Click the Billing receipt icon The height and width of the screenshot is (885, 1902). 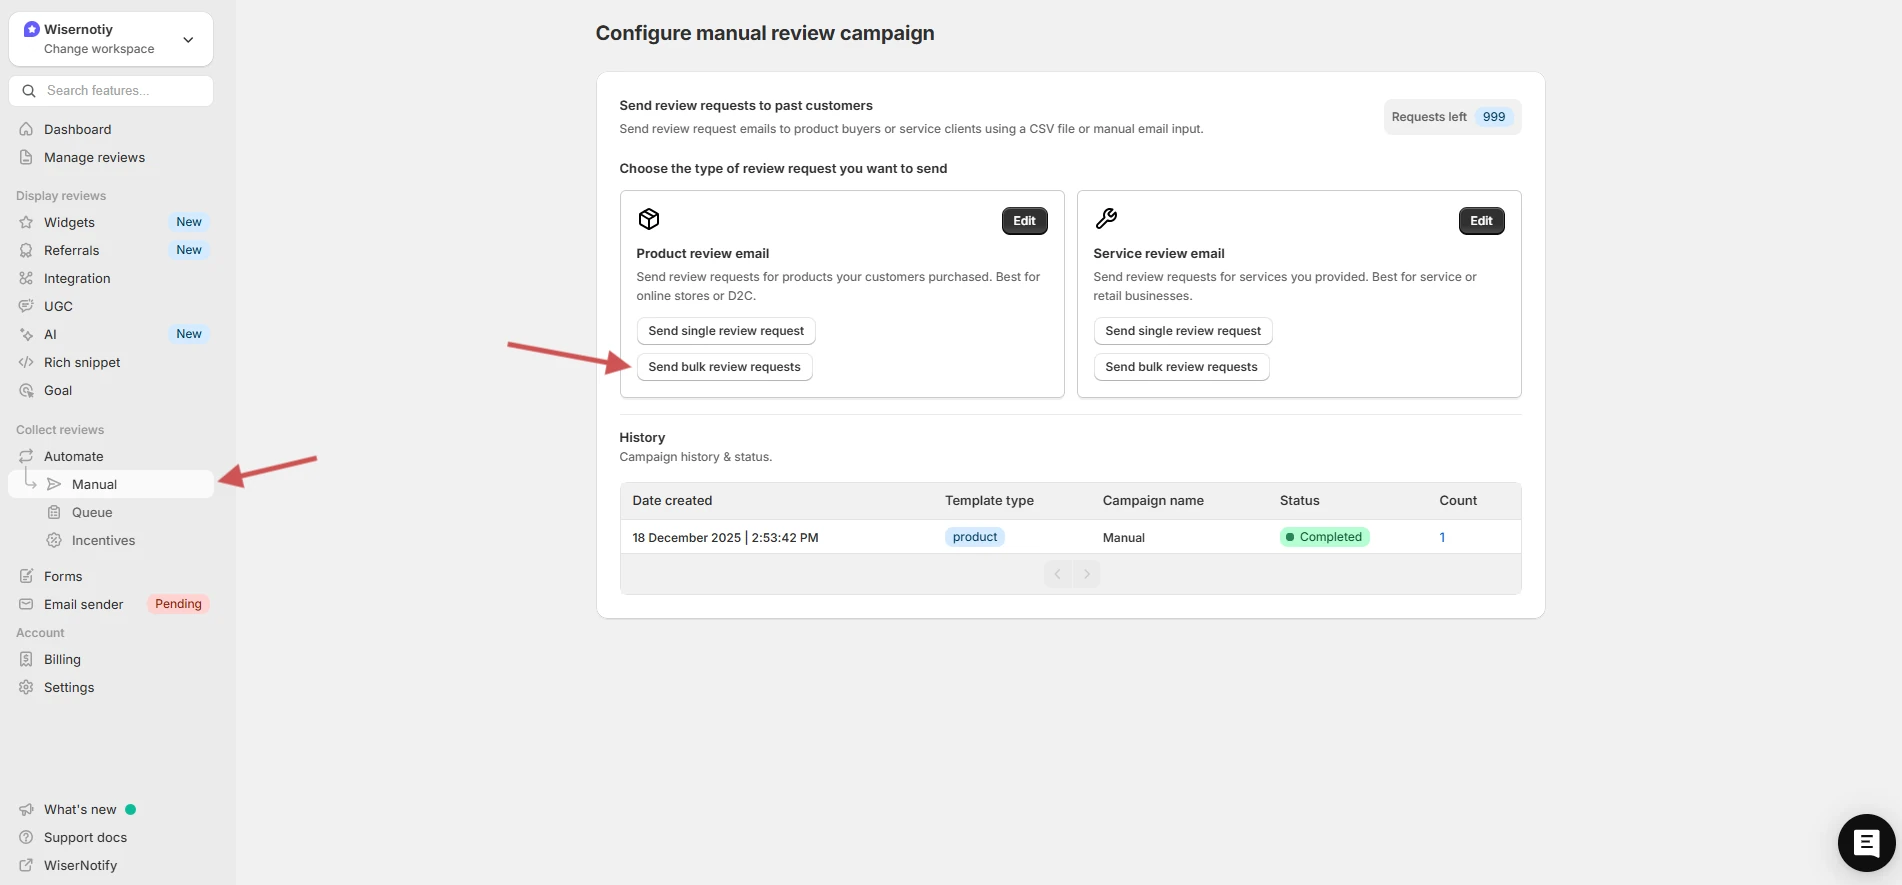pos(26,659)
